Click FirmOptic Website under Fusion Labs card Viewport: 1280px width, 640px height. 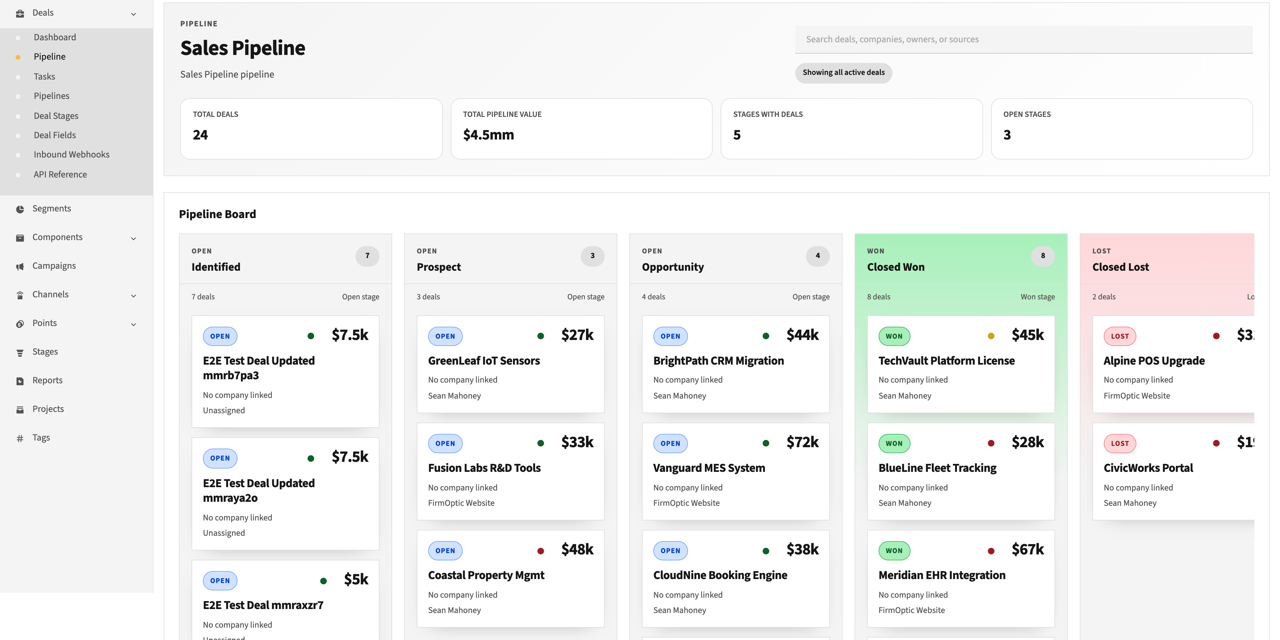461,503
